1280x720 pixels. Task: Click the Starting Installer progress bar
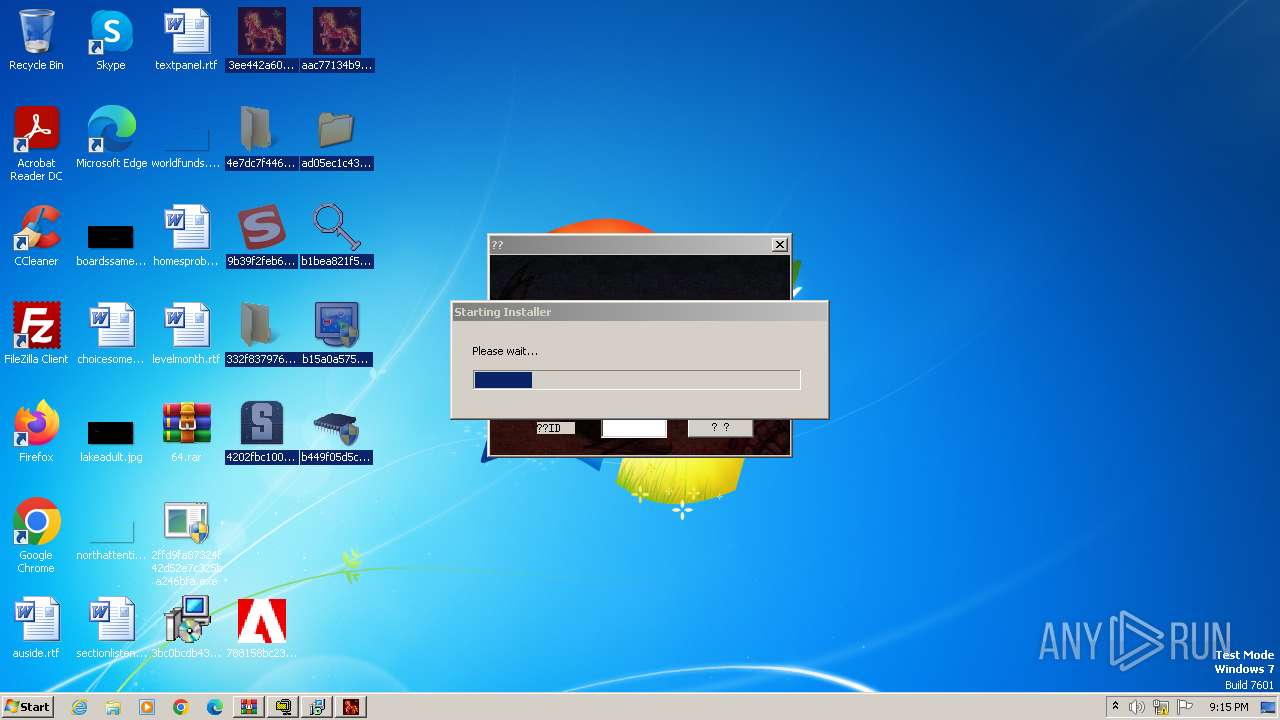pos(637,380)
